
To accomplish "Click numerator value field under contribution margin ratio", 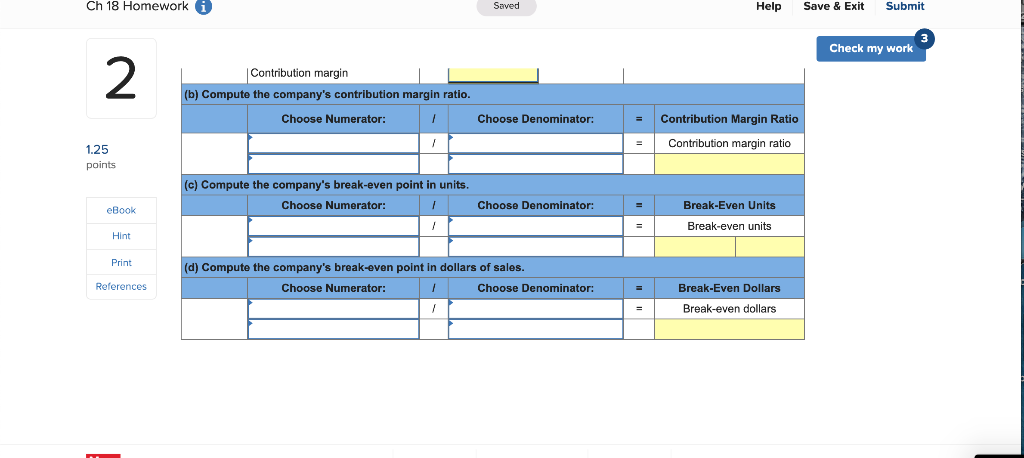I will (333, 164).
